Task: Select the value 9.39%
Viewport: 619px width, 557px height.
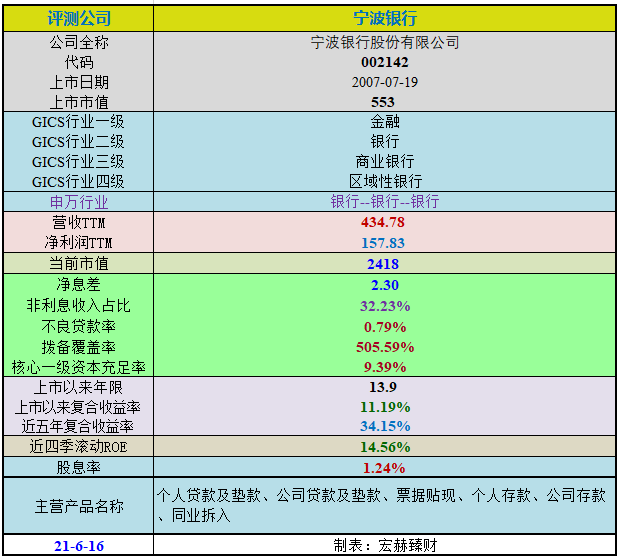Action: [385, 367]
